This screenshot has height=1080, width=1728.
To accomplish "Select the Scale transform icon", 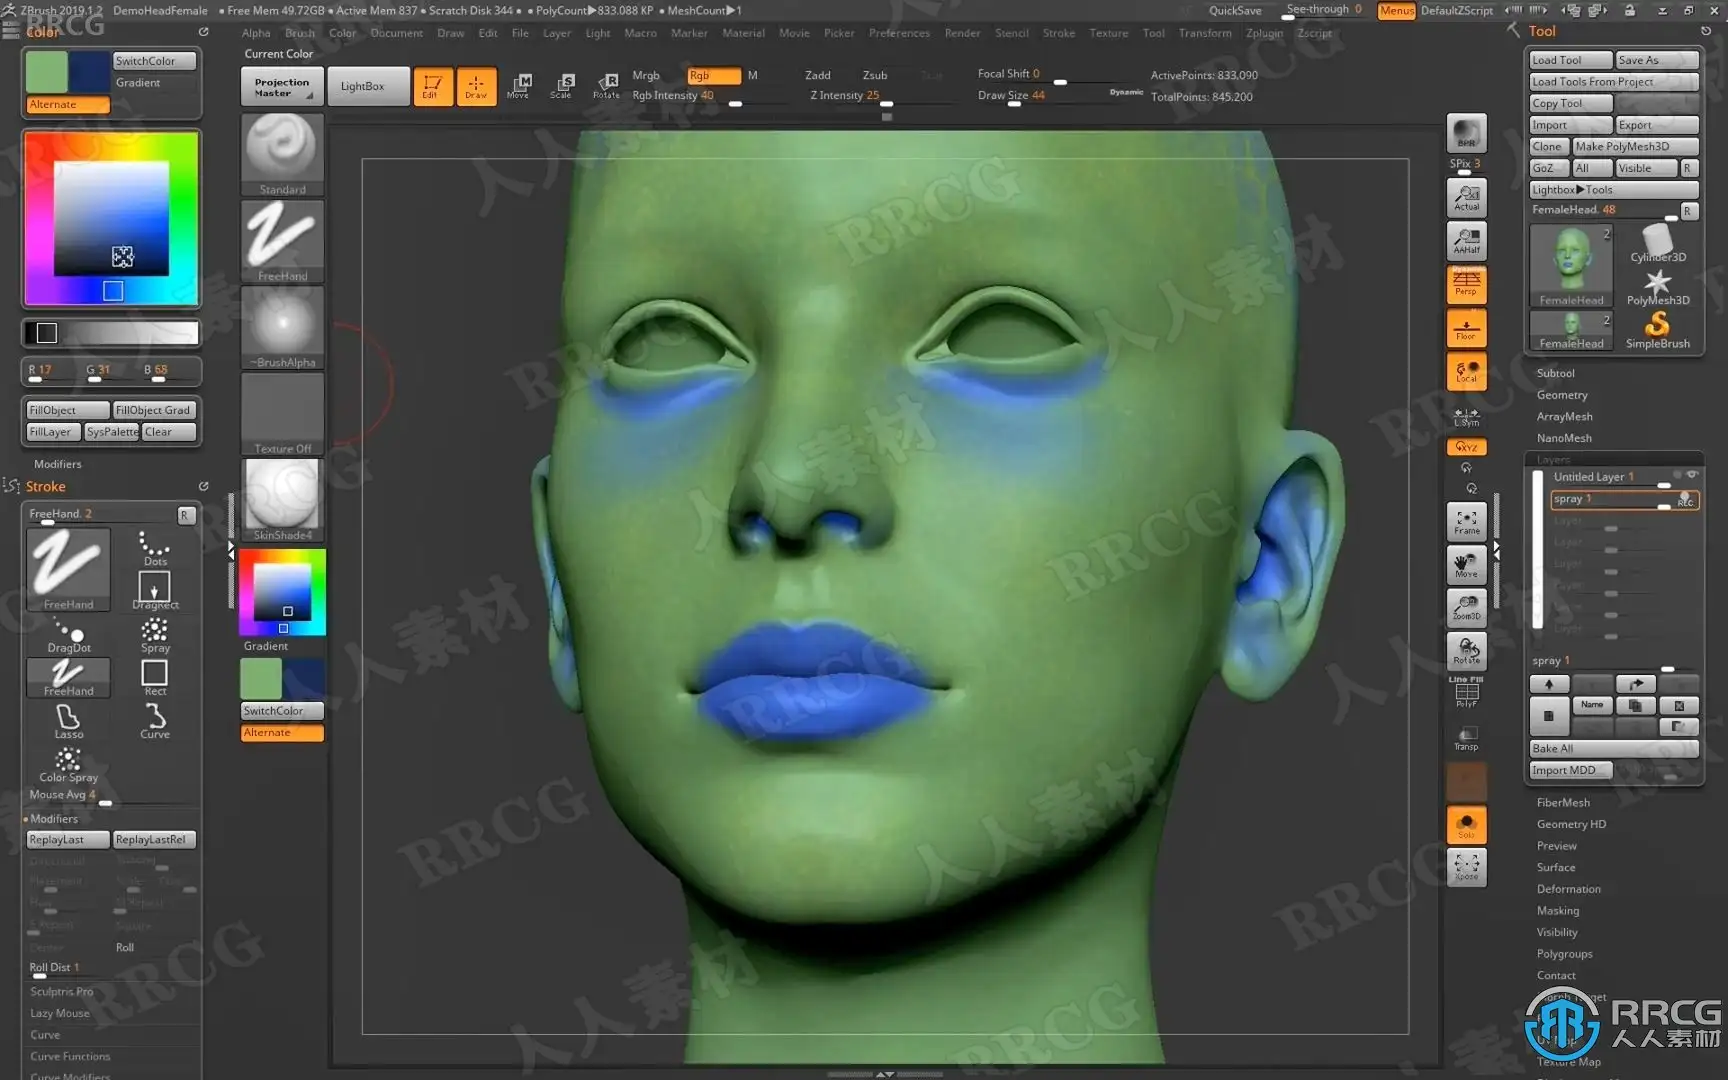I will tap(562, 86).
